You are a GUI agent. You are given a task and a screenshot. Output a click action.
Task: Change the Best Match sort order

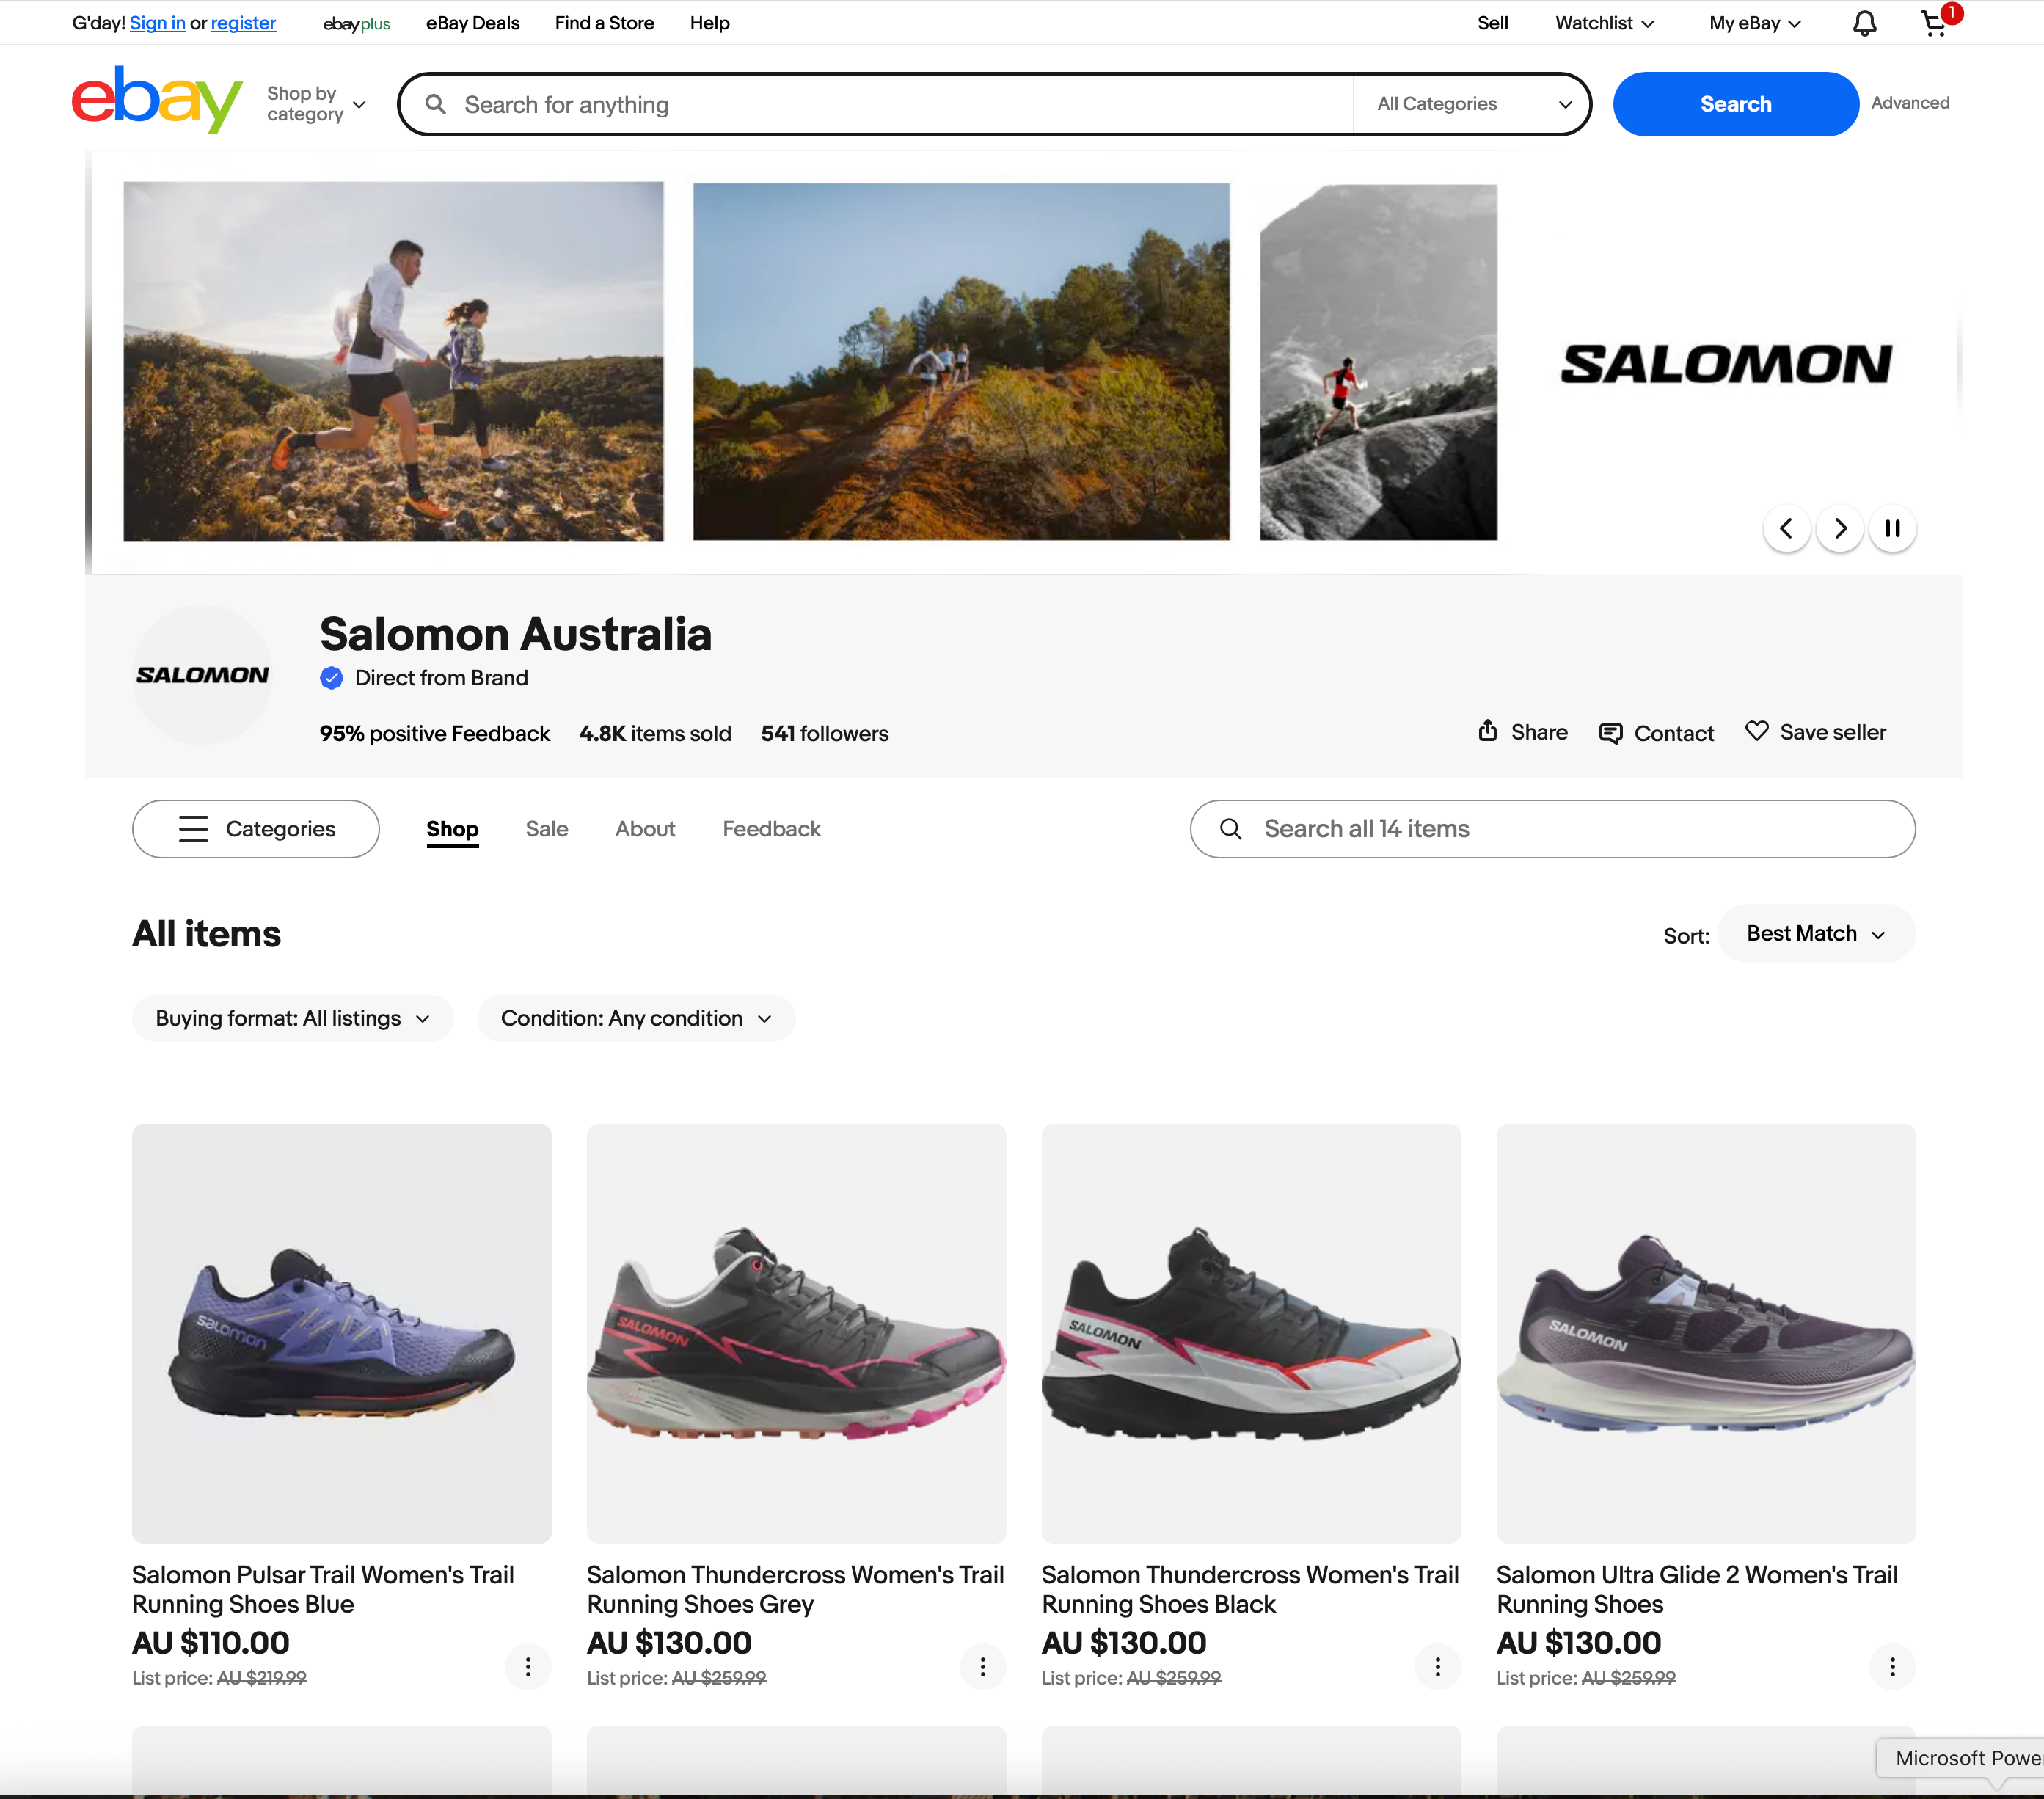[x=1815, y=933]
